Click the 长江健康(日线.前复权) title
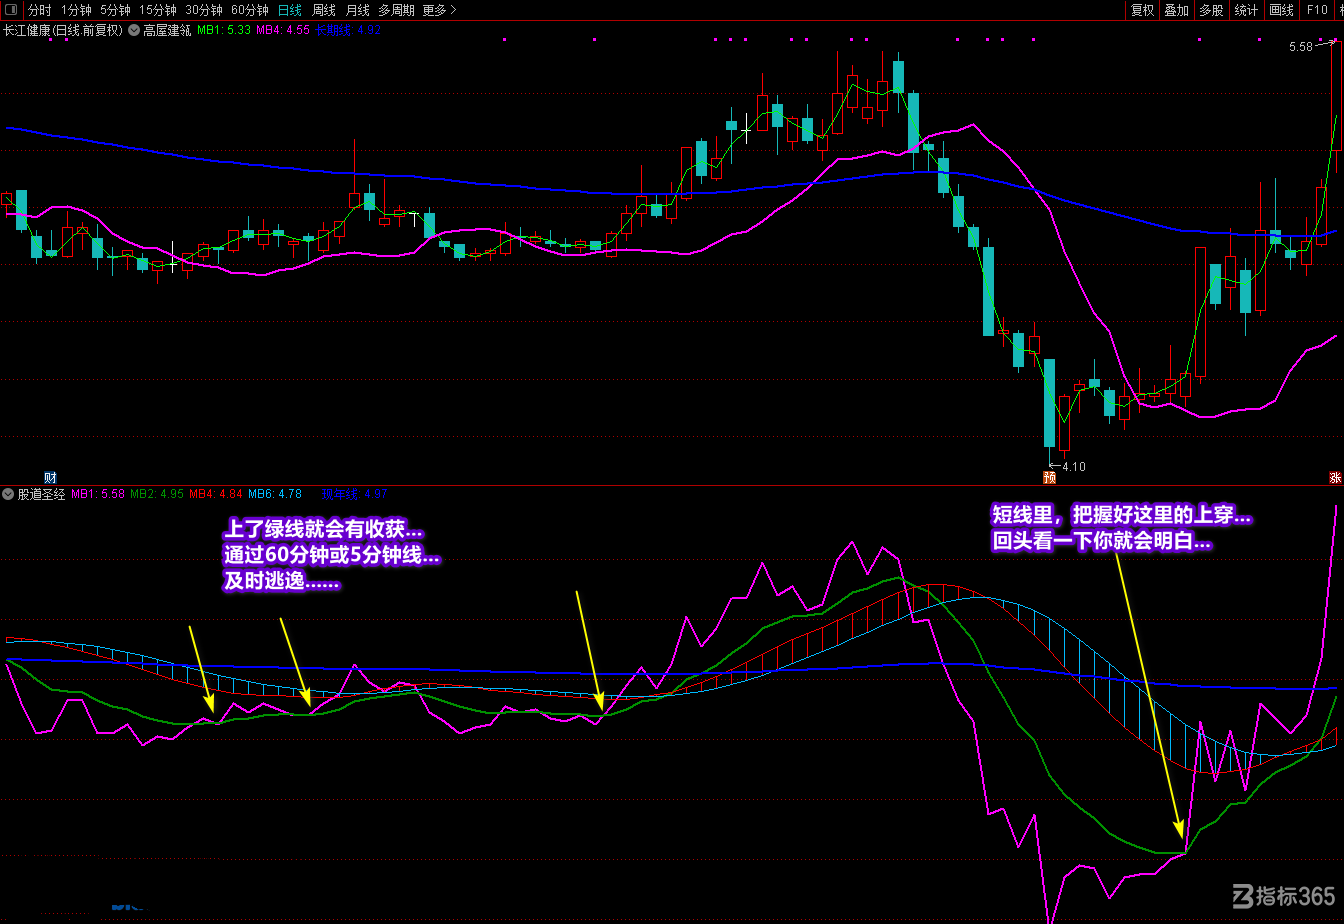This screenshot has height=924, width=1344. click(63, 30)
